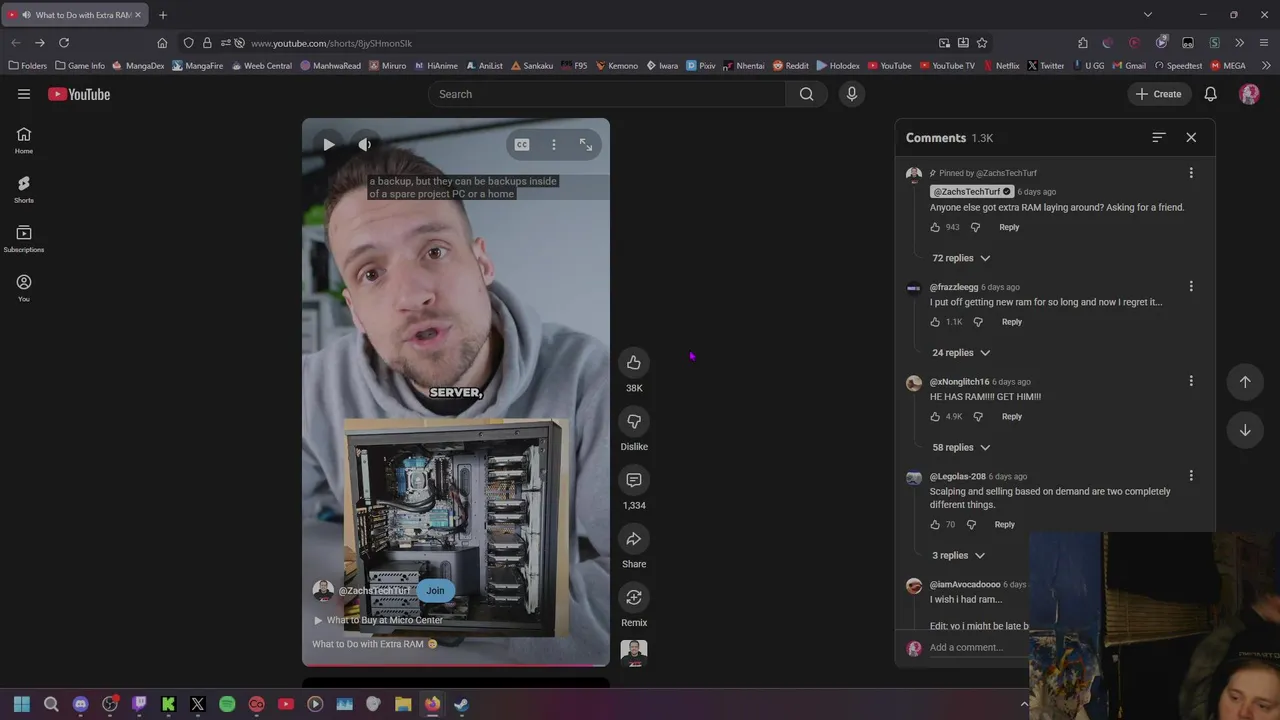Click the YouTube search input box

tap(607, 94)
